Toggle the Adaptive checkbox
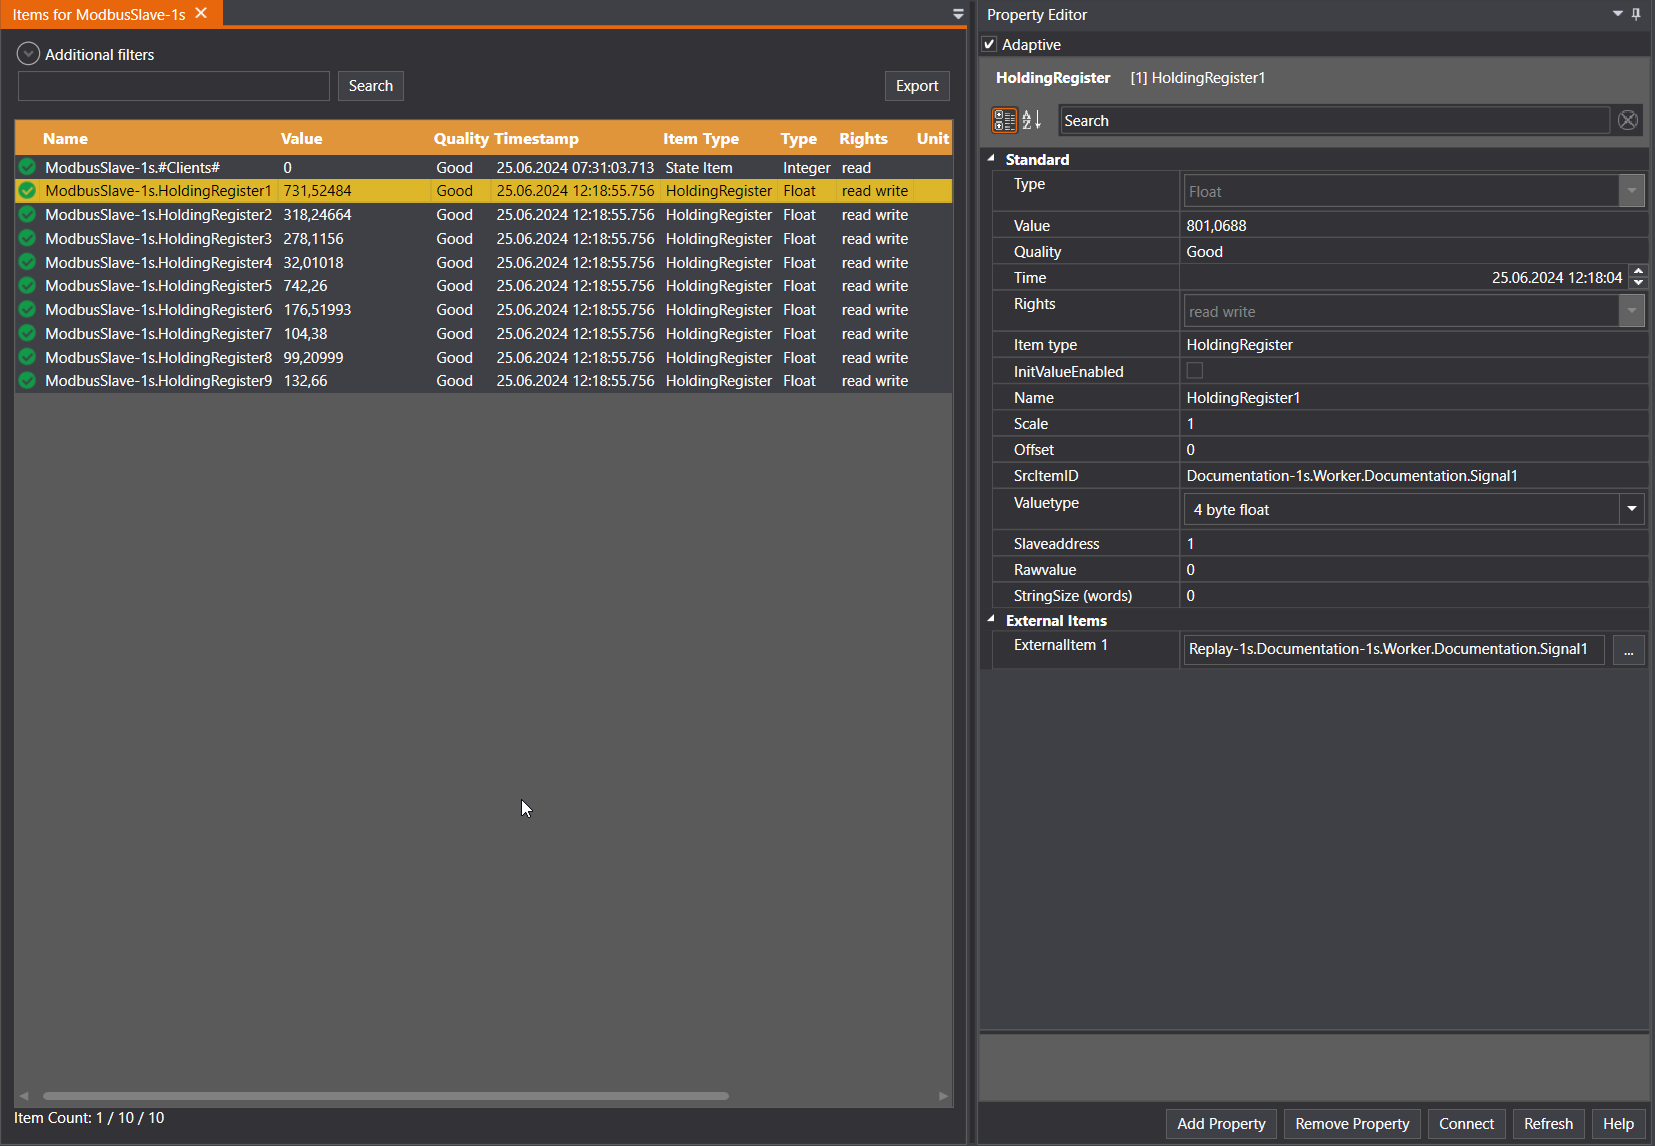The image size is (1655, 1146). (990, 45)
